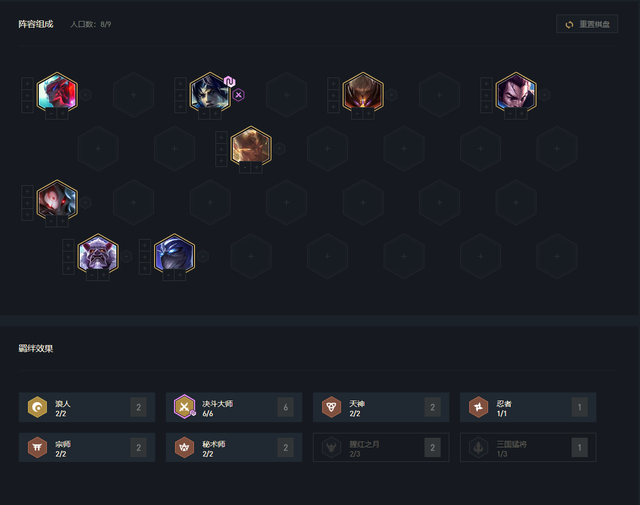The width and height of the screenshot is (640, 505).
Task: Add top item slot for hooded red-eyed champion
Action: point(27,191)
